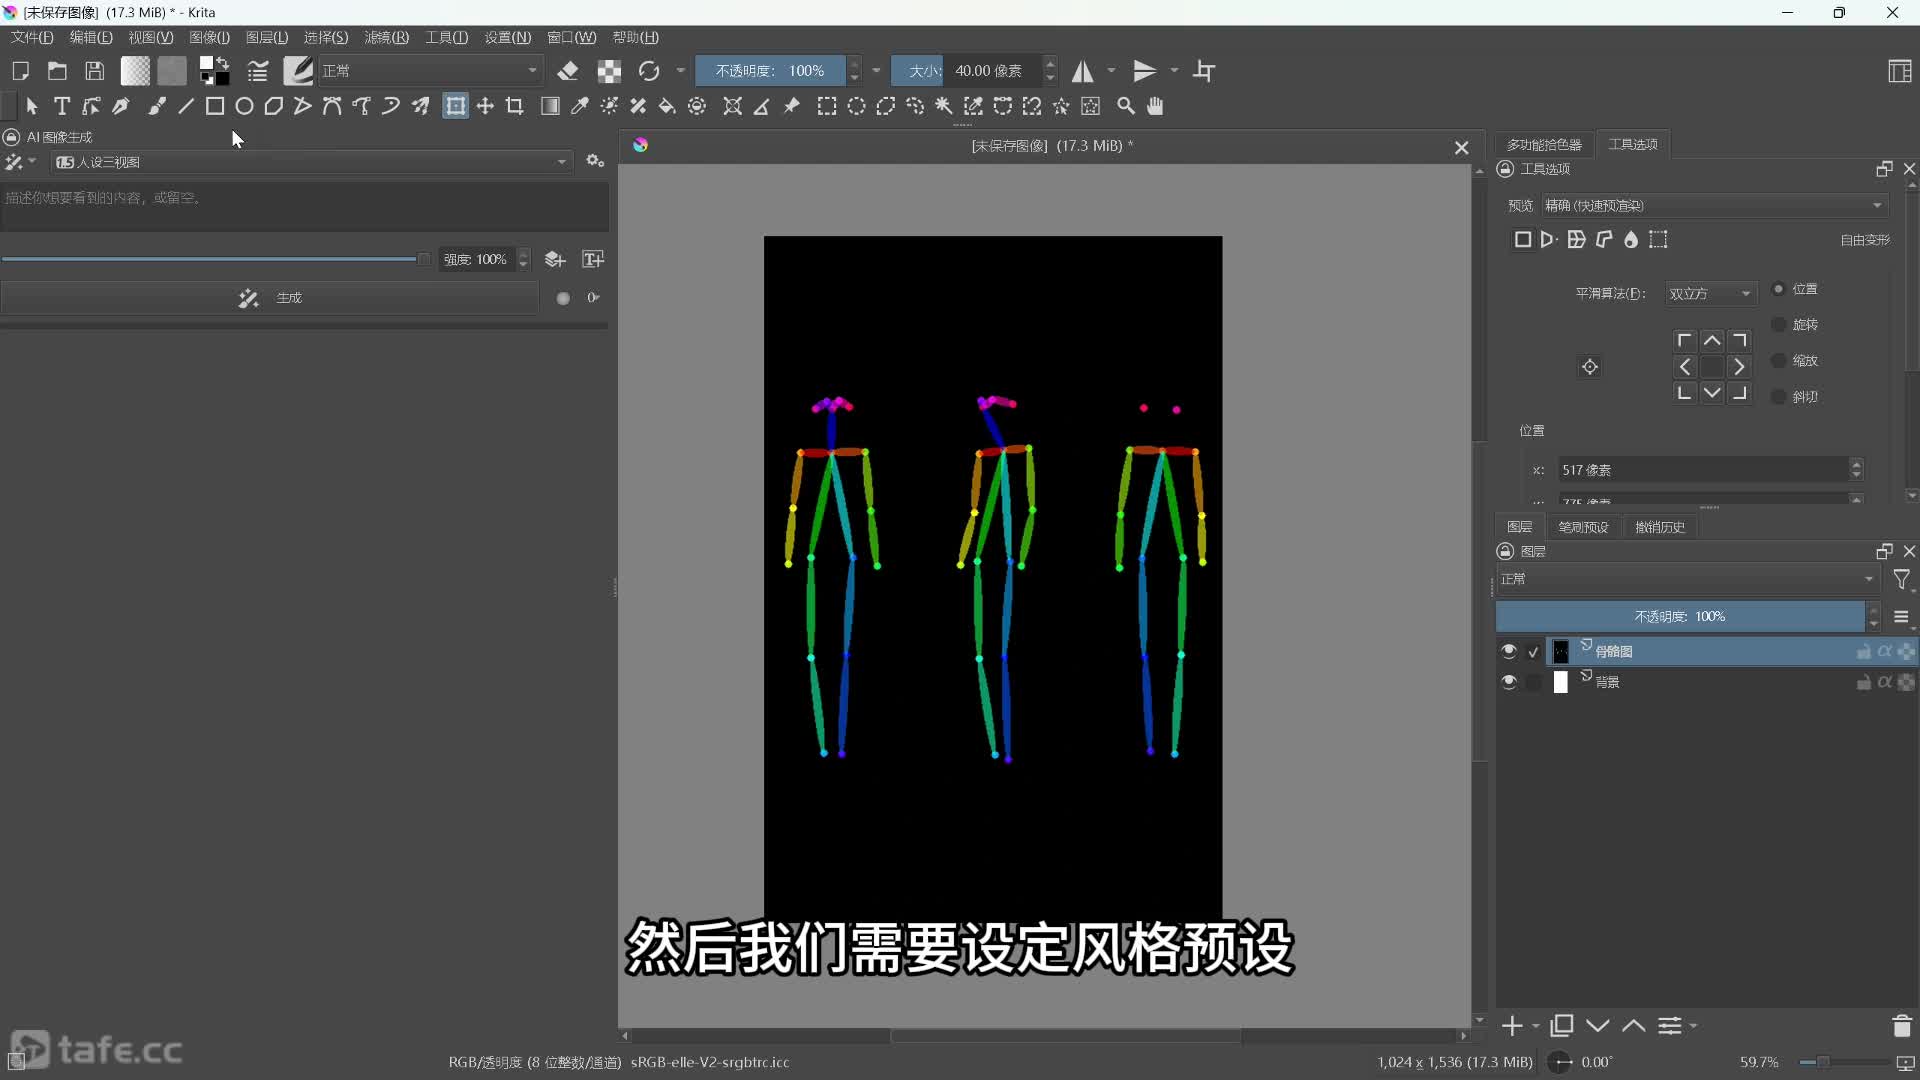This screenshot has height=1080, width=1920.
Task: Select the Fill bucket tool
Action: [x=667, y=106]
